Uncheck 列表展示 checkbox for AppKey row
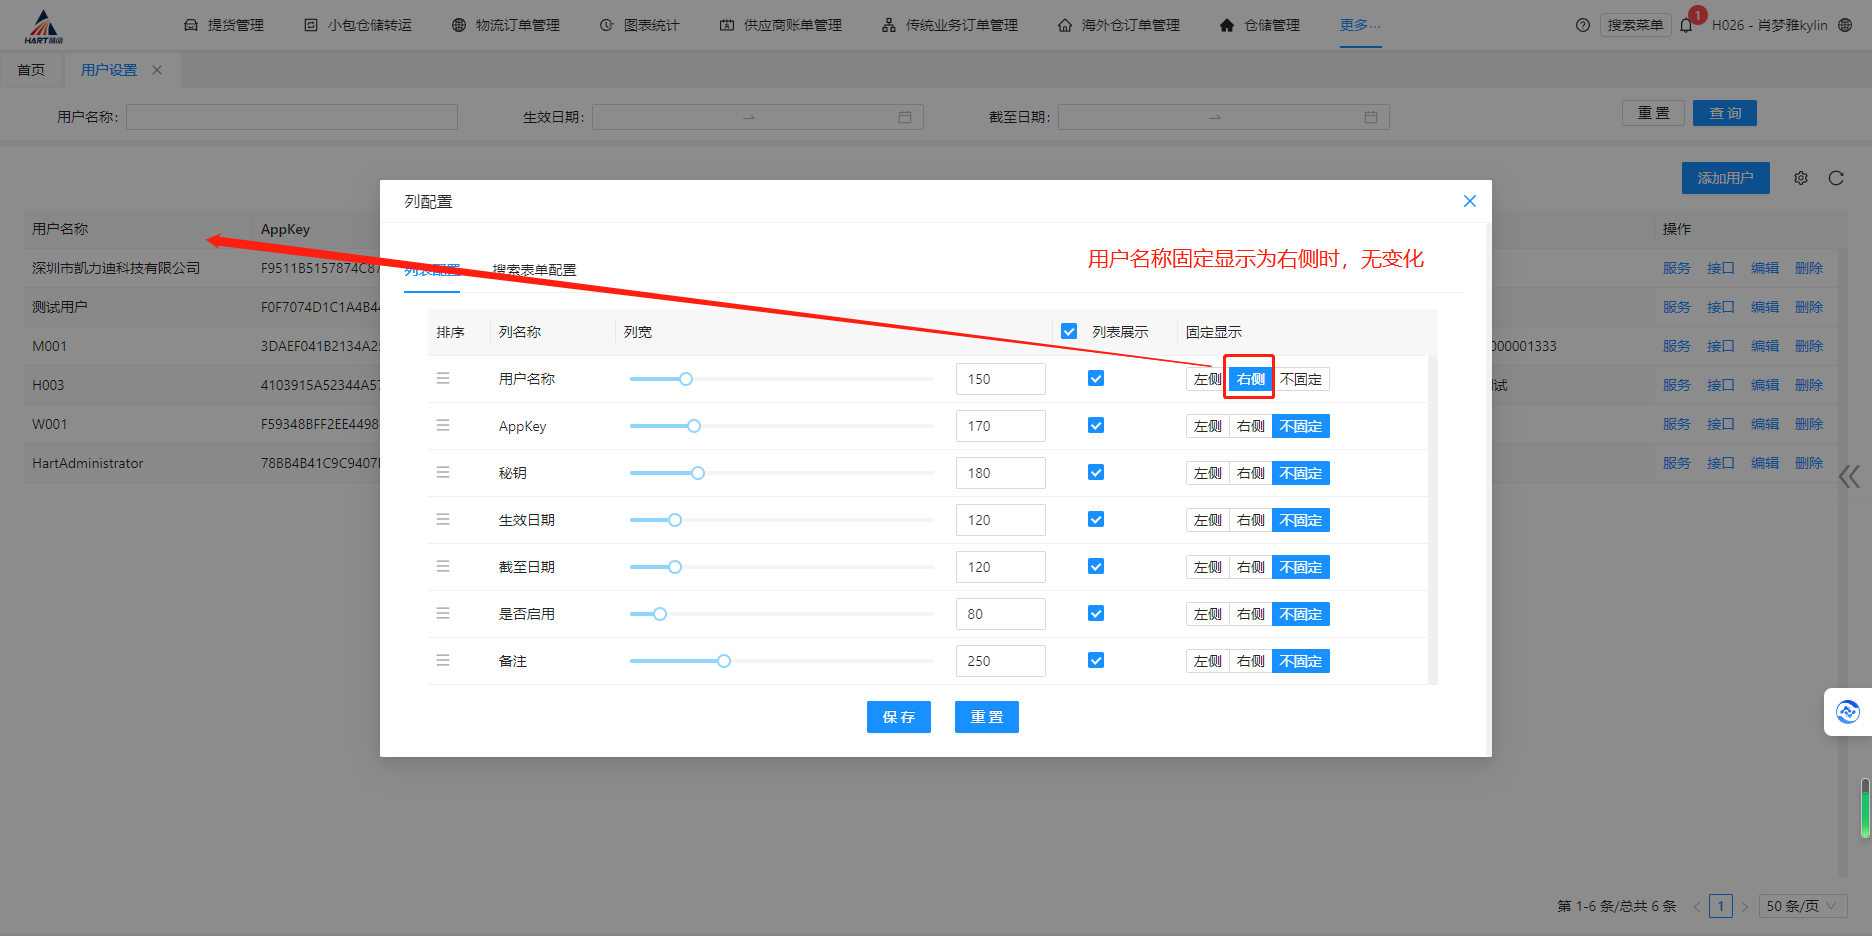1872x936 pixels. coord(1096,425)
